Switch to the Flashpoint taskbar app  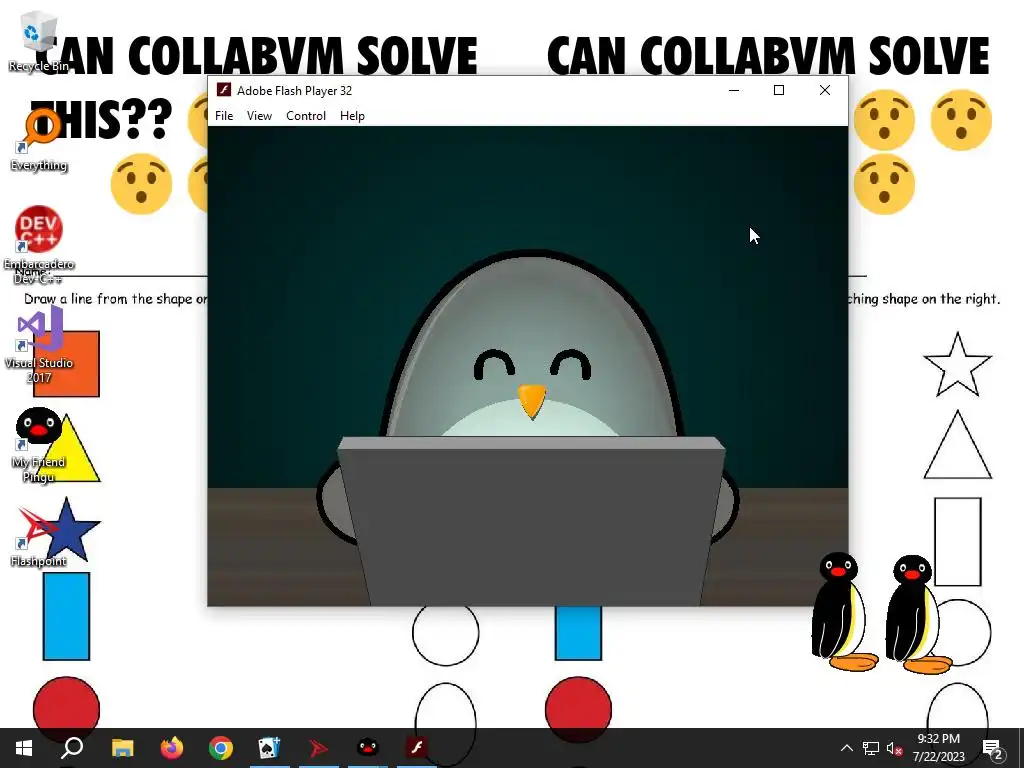click(x=319, y=748)
